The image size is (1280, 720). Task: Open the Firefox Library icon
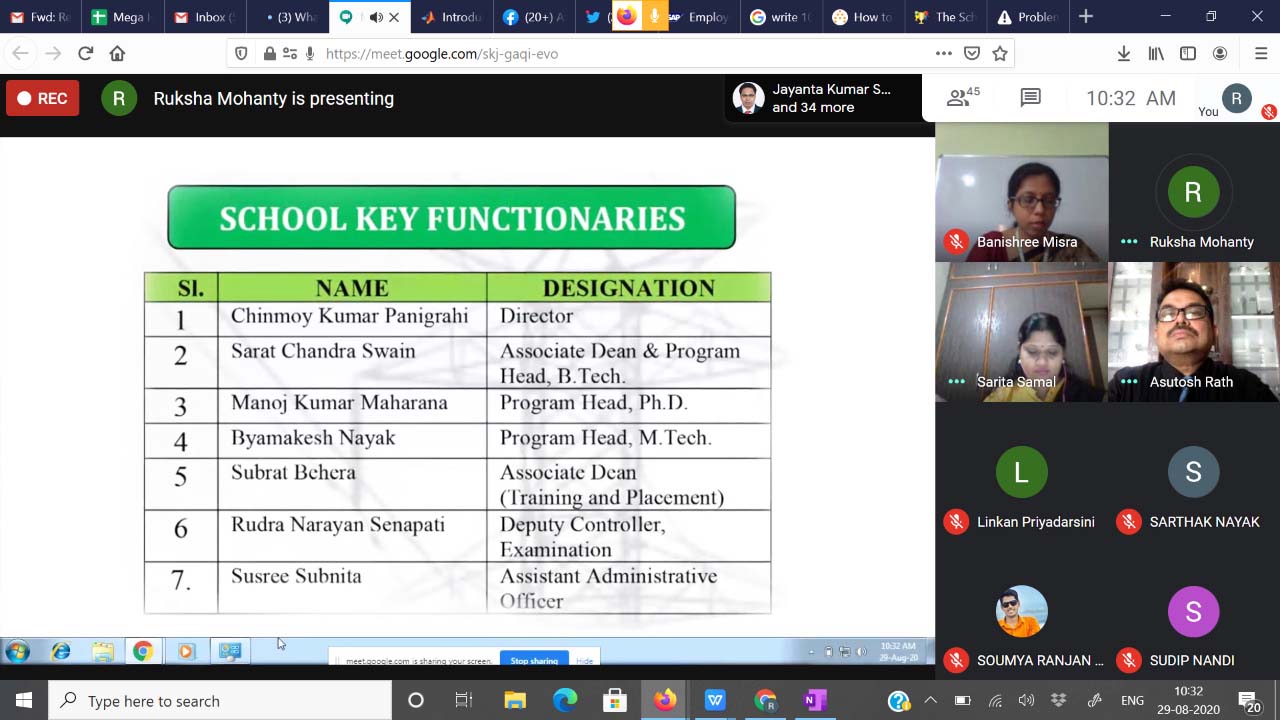coord(1156,54)
